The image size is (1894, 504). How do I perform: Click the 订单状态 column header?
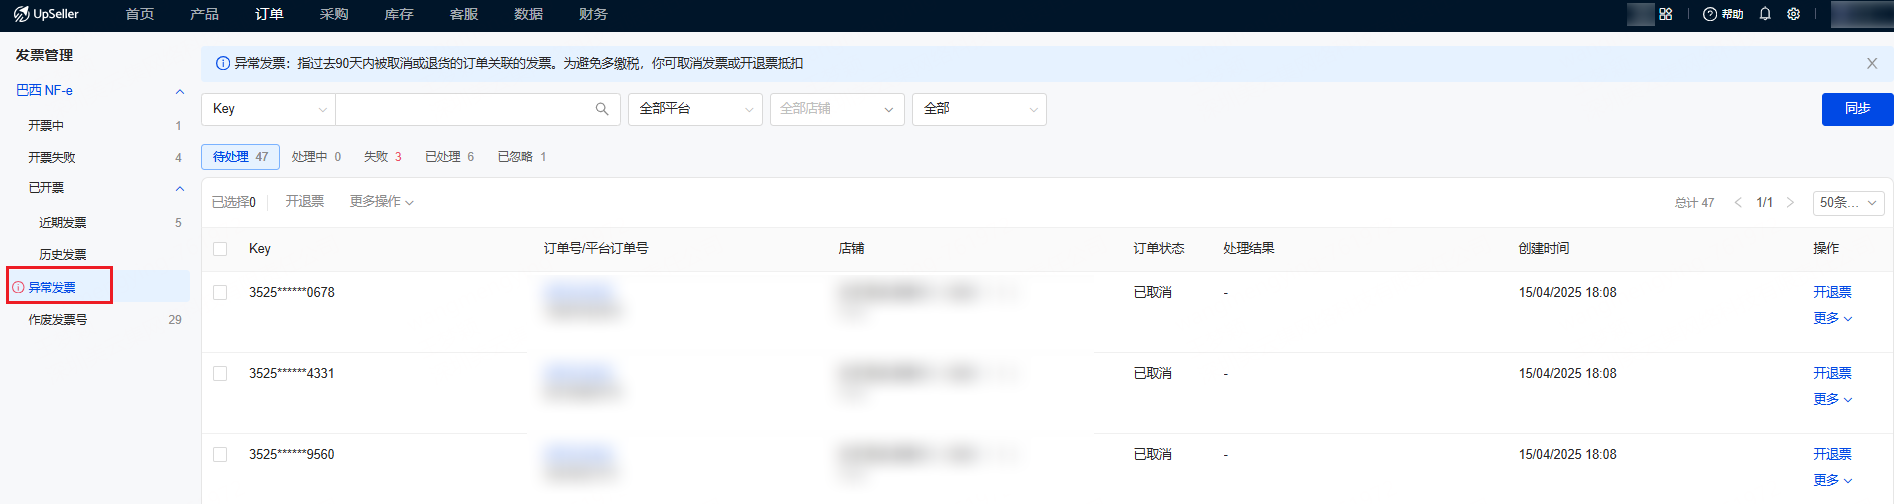point(1158,249)
